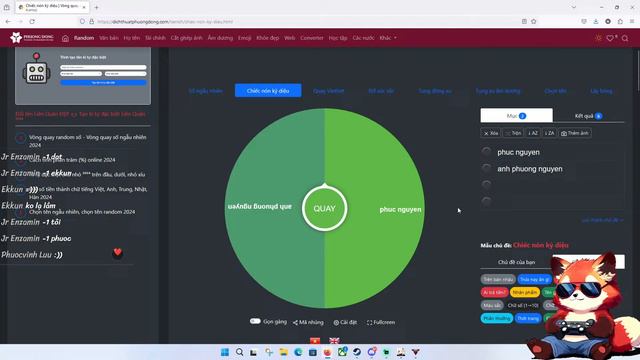Open the Web nav menu item

click(289, 38)
